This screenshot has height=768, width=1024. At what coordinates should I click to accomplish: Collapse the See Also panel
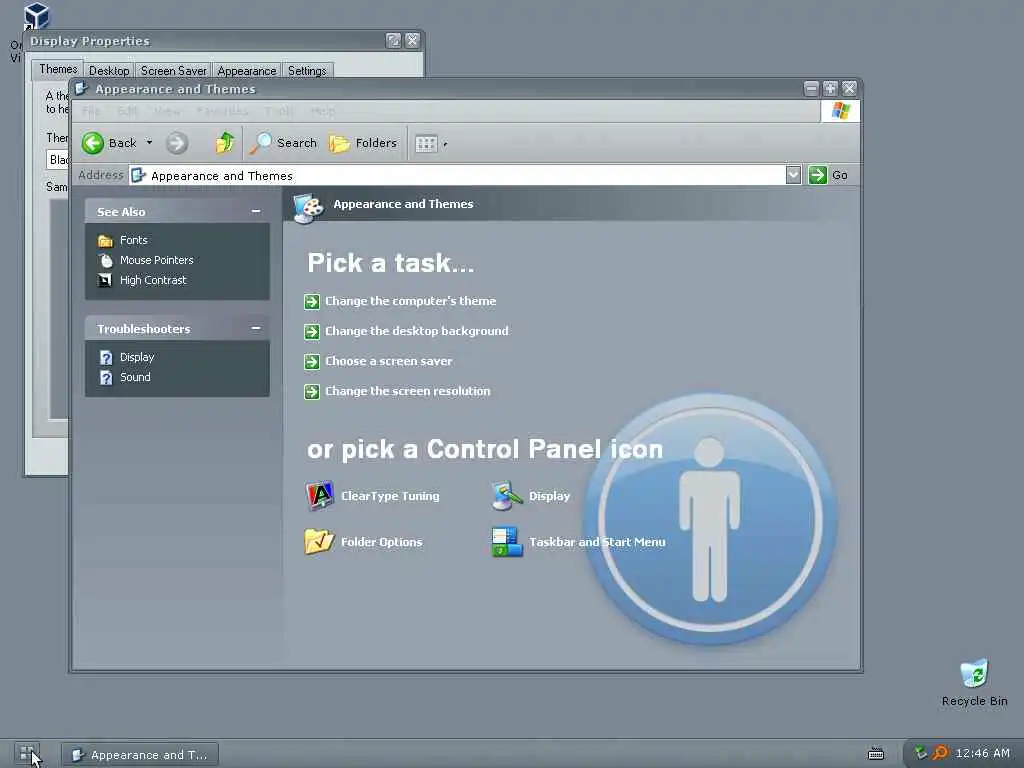[x=256, y=211]
